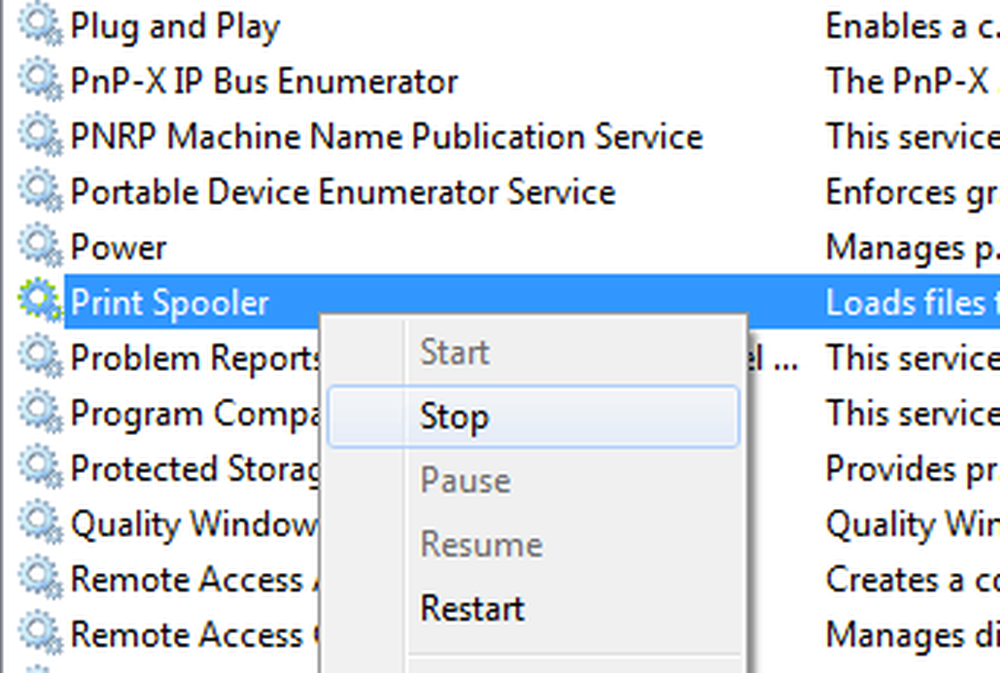1000x673 pixels.
Task: Click the Power service gear icon
Action: tap(41, 247)
